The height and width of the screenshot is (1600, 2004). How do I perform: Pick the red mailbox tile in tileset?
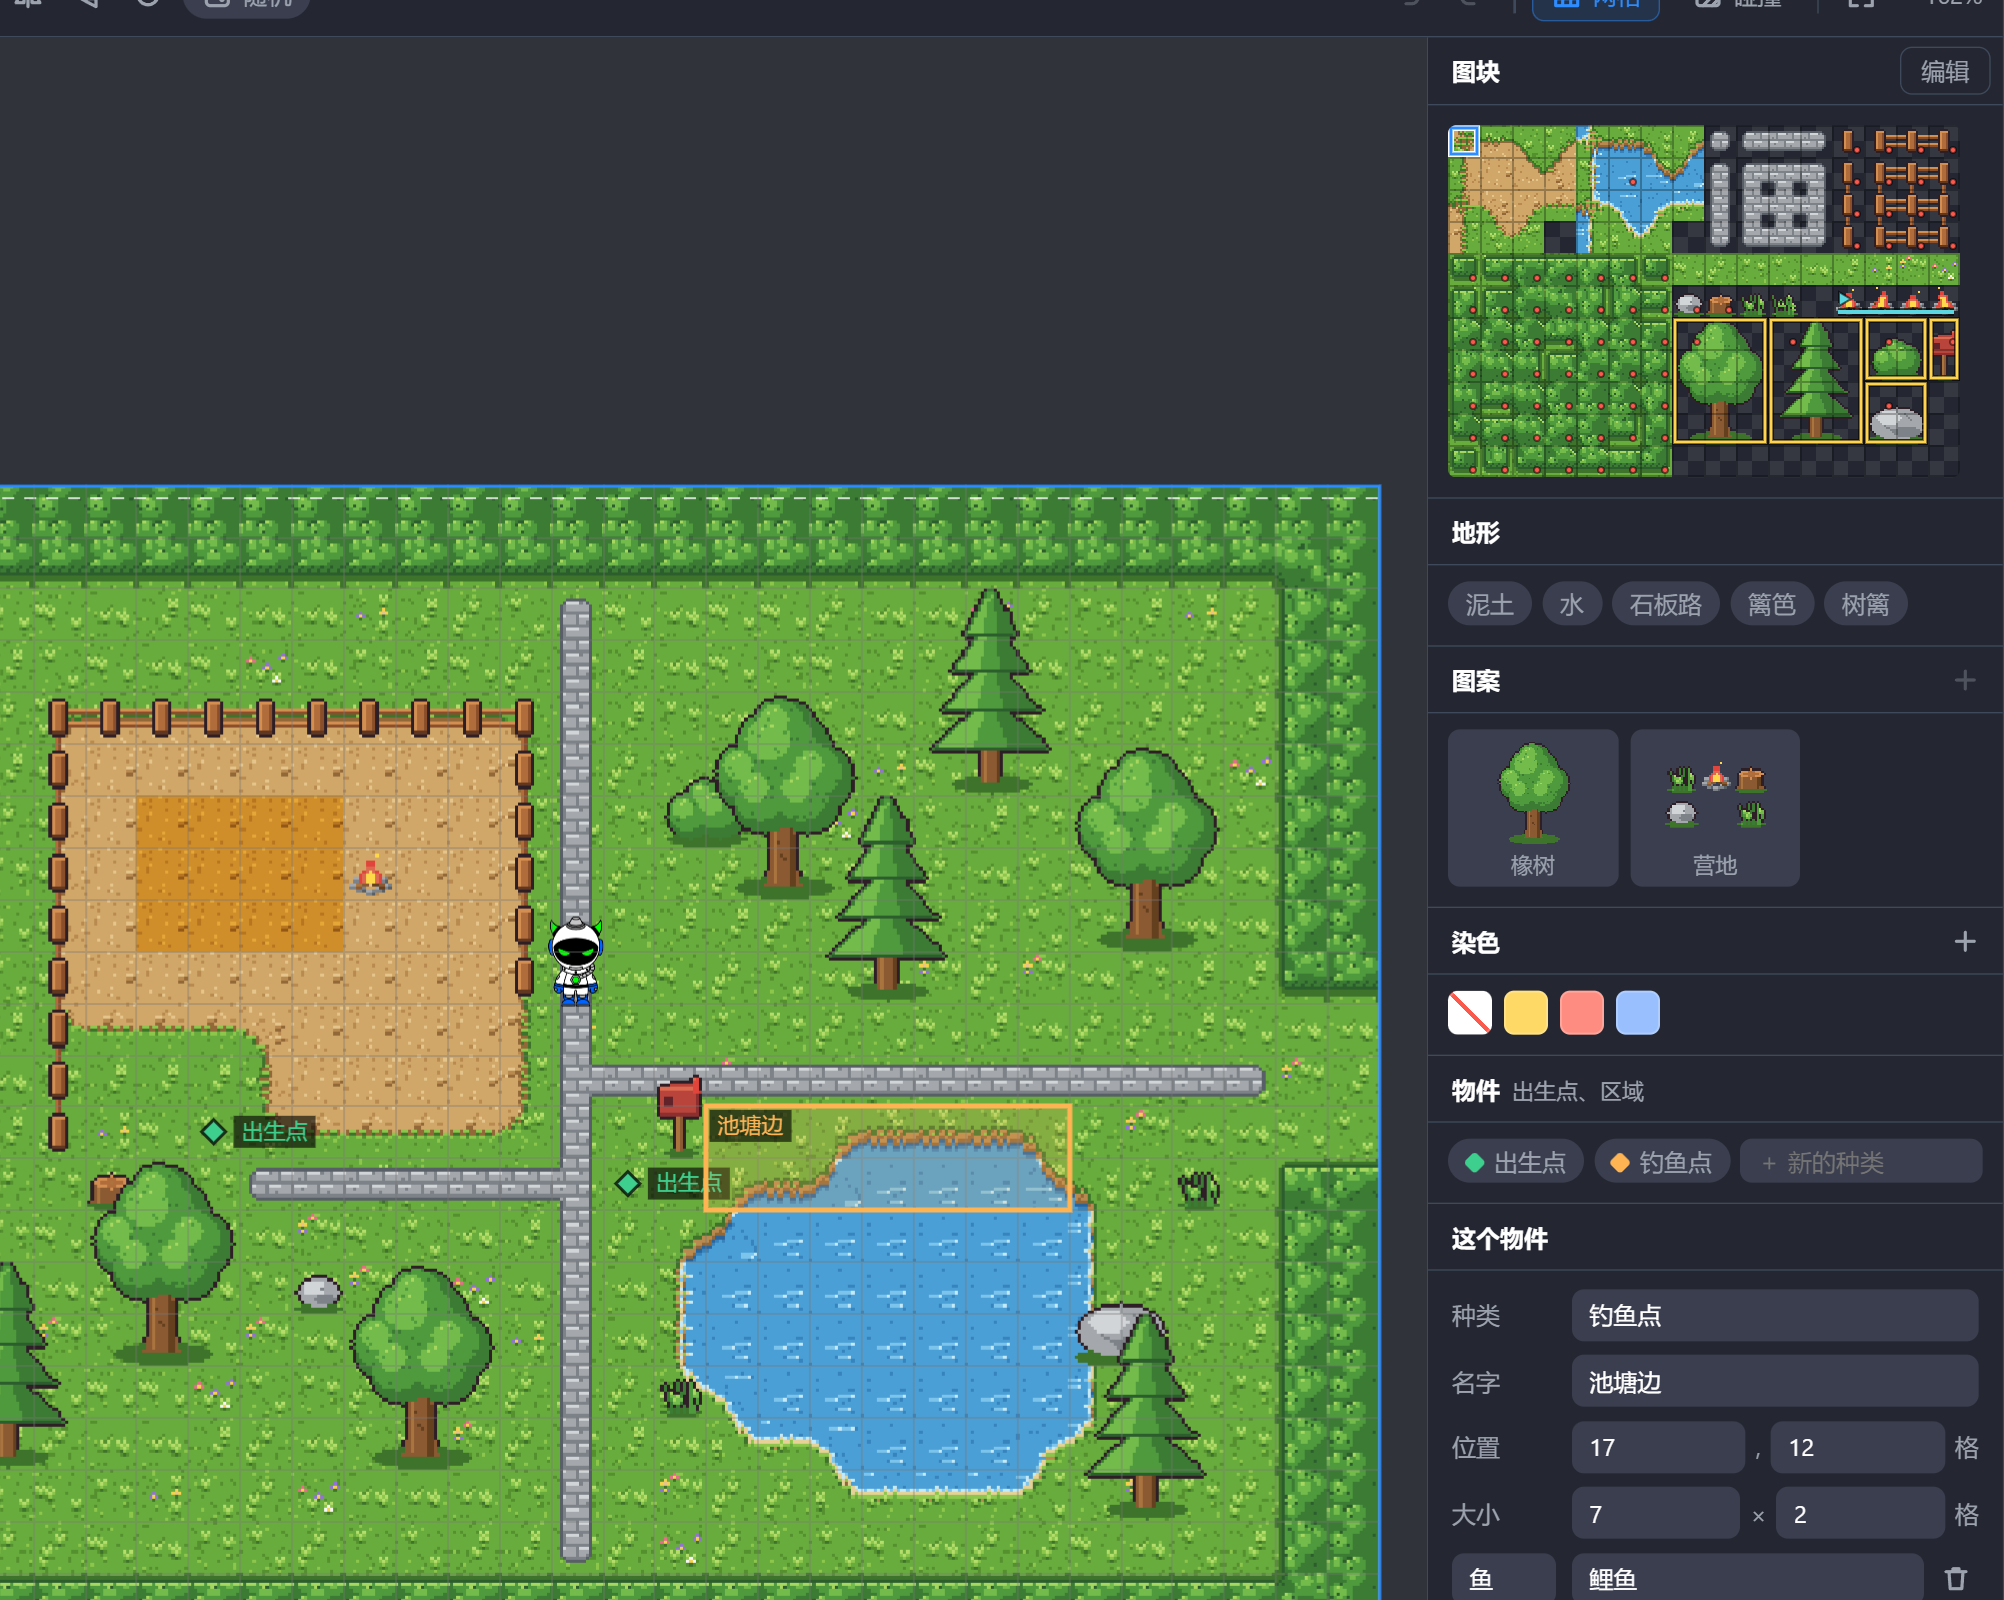pos(1944,349)
